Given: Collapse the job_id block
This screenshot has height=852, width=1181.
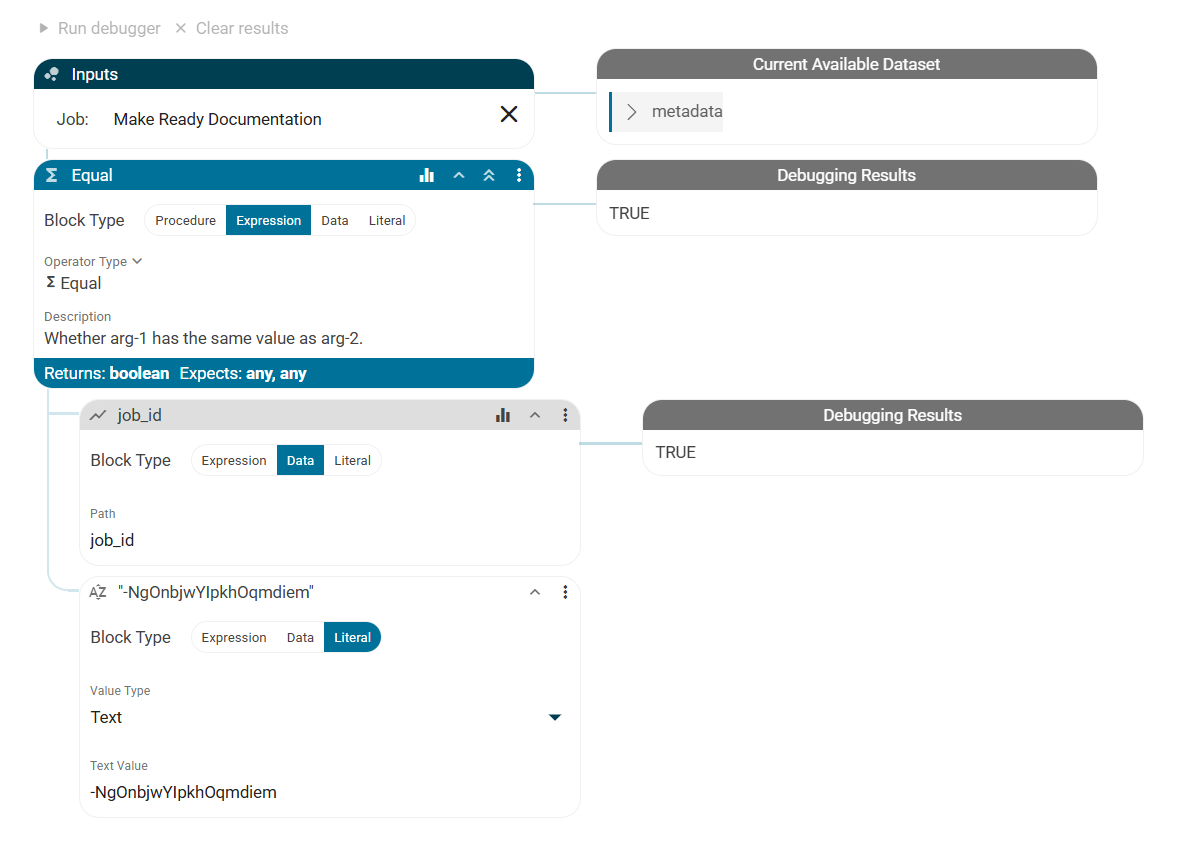Looking at the screenshot, I should click(535, 415).
